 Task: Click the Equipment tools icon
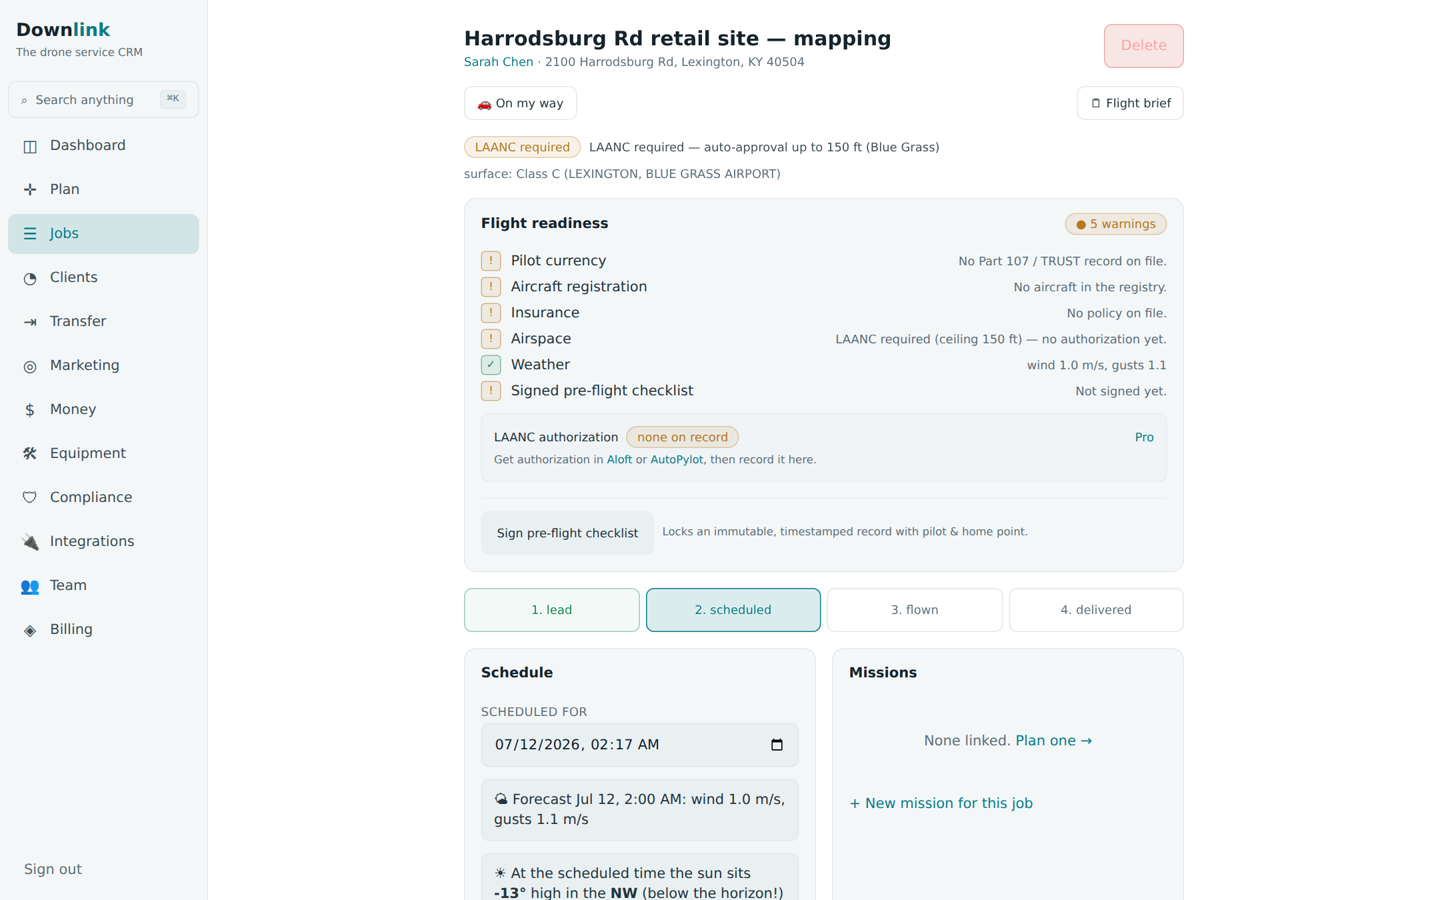pos(30,454)
